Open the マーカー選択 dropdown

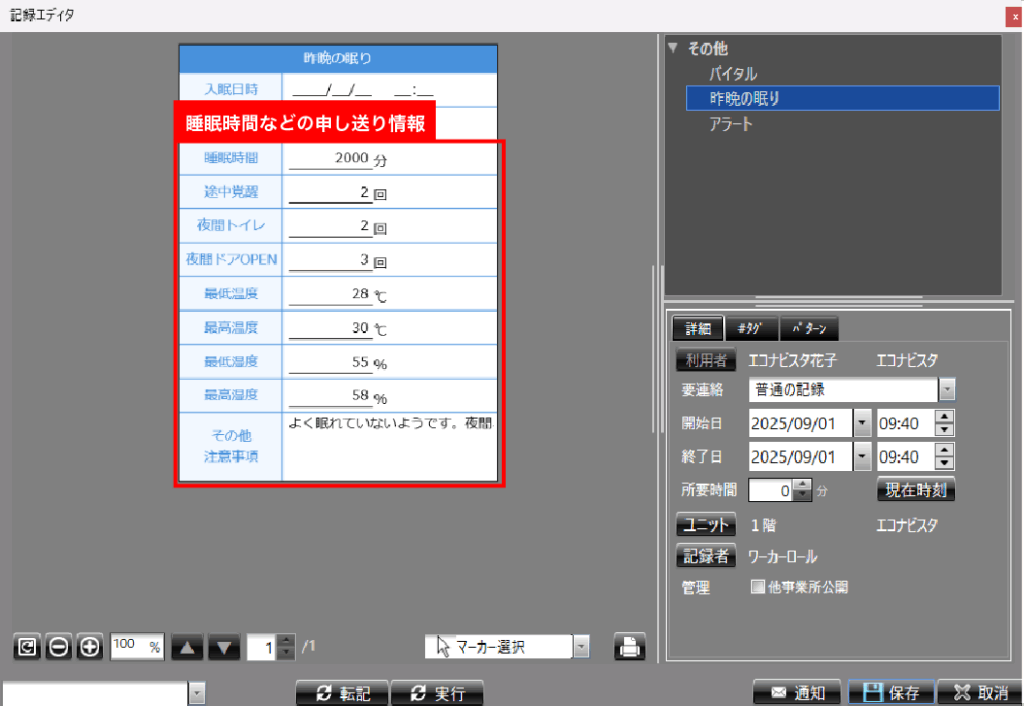[x=581, y=647]
